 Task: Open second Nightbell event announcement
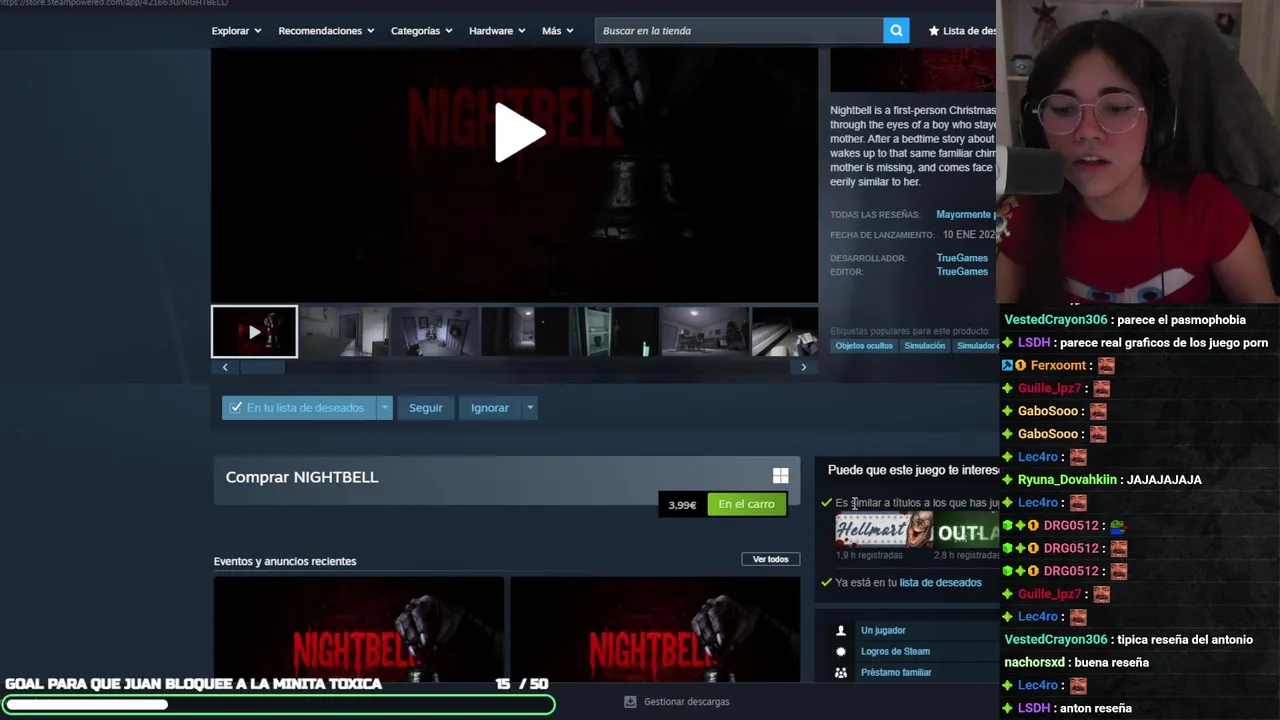(x=655, y=629)
